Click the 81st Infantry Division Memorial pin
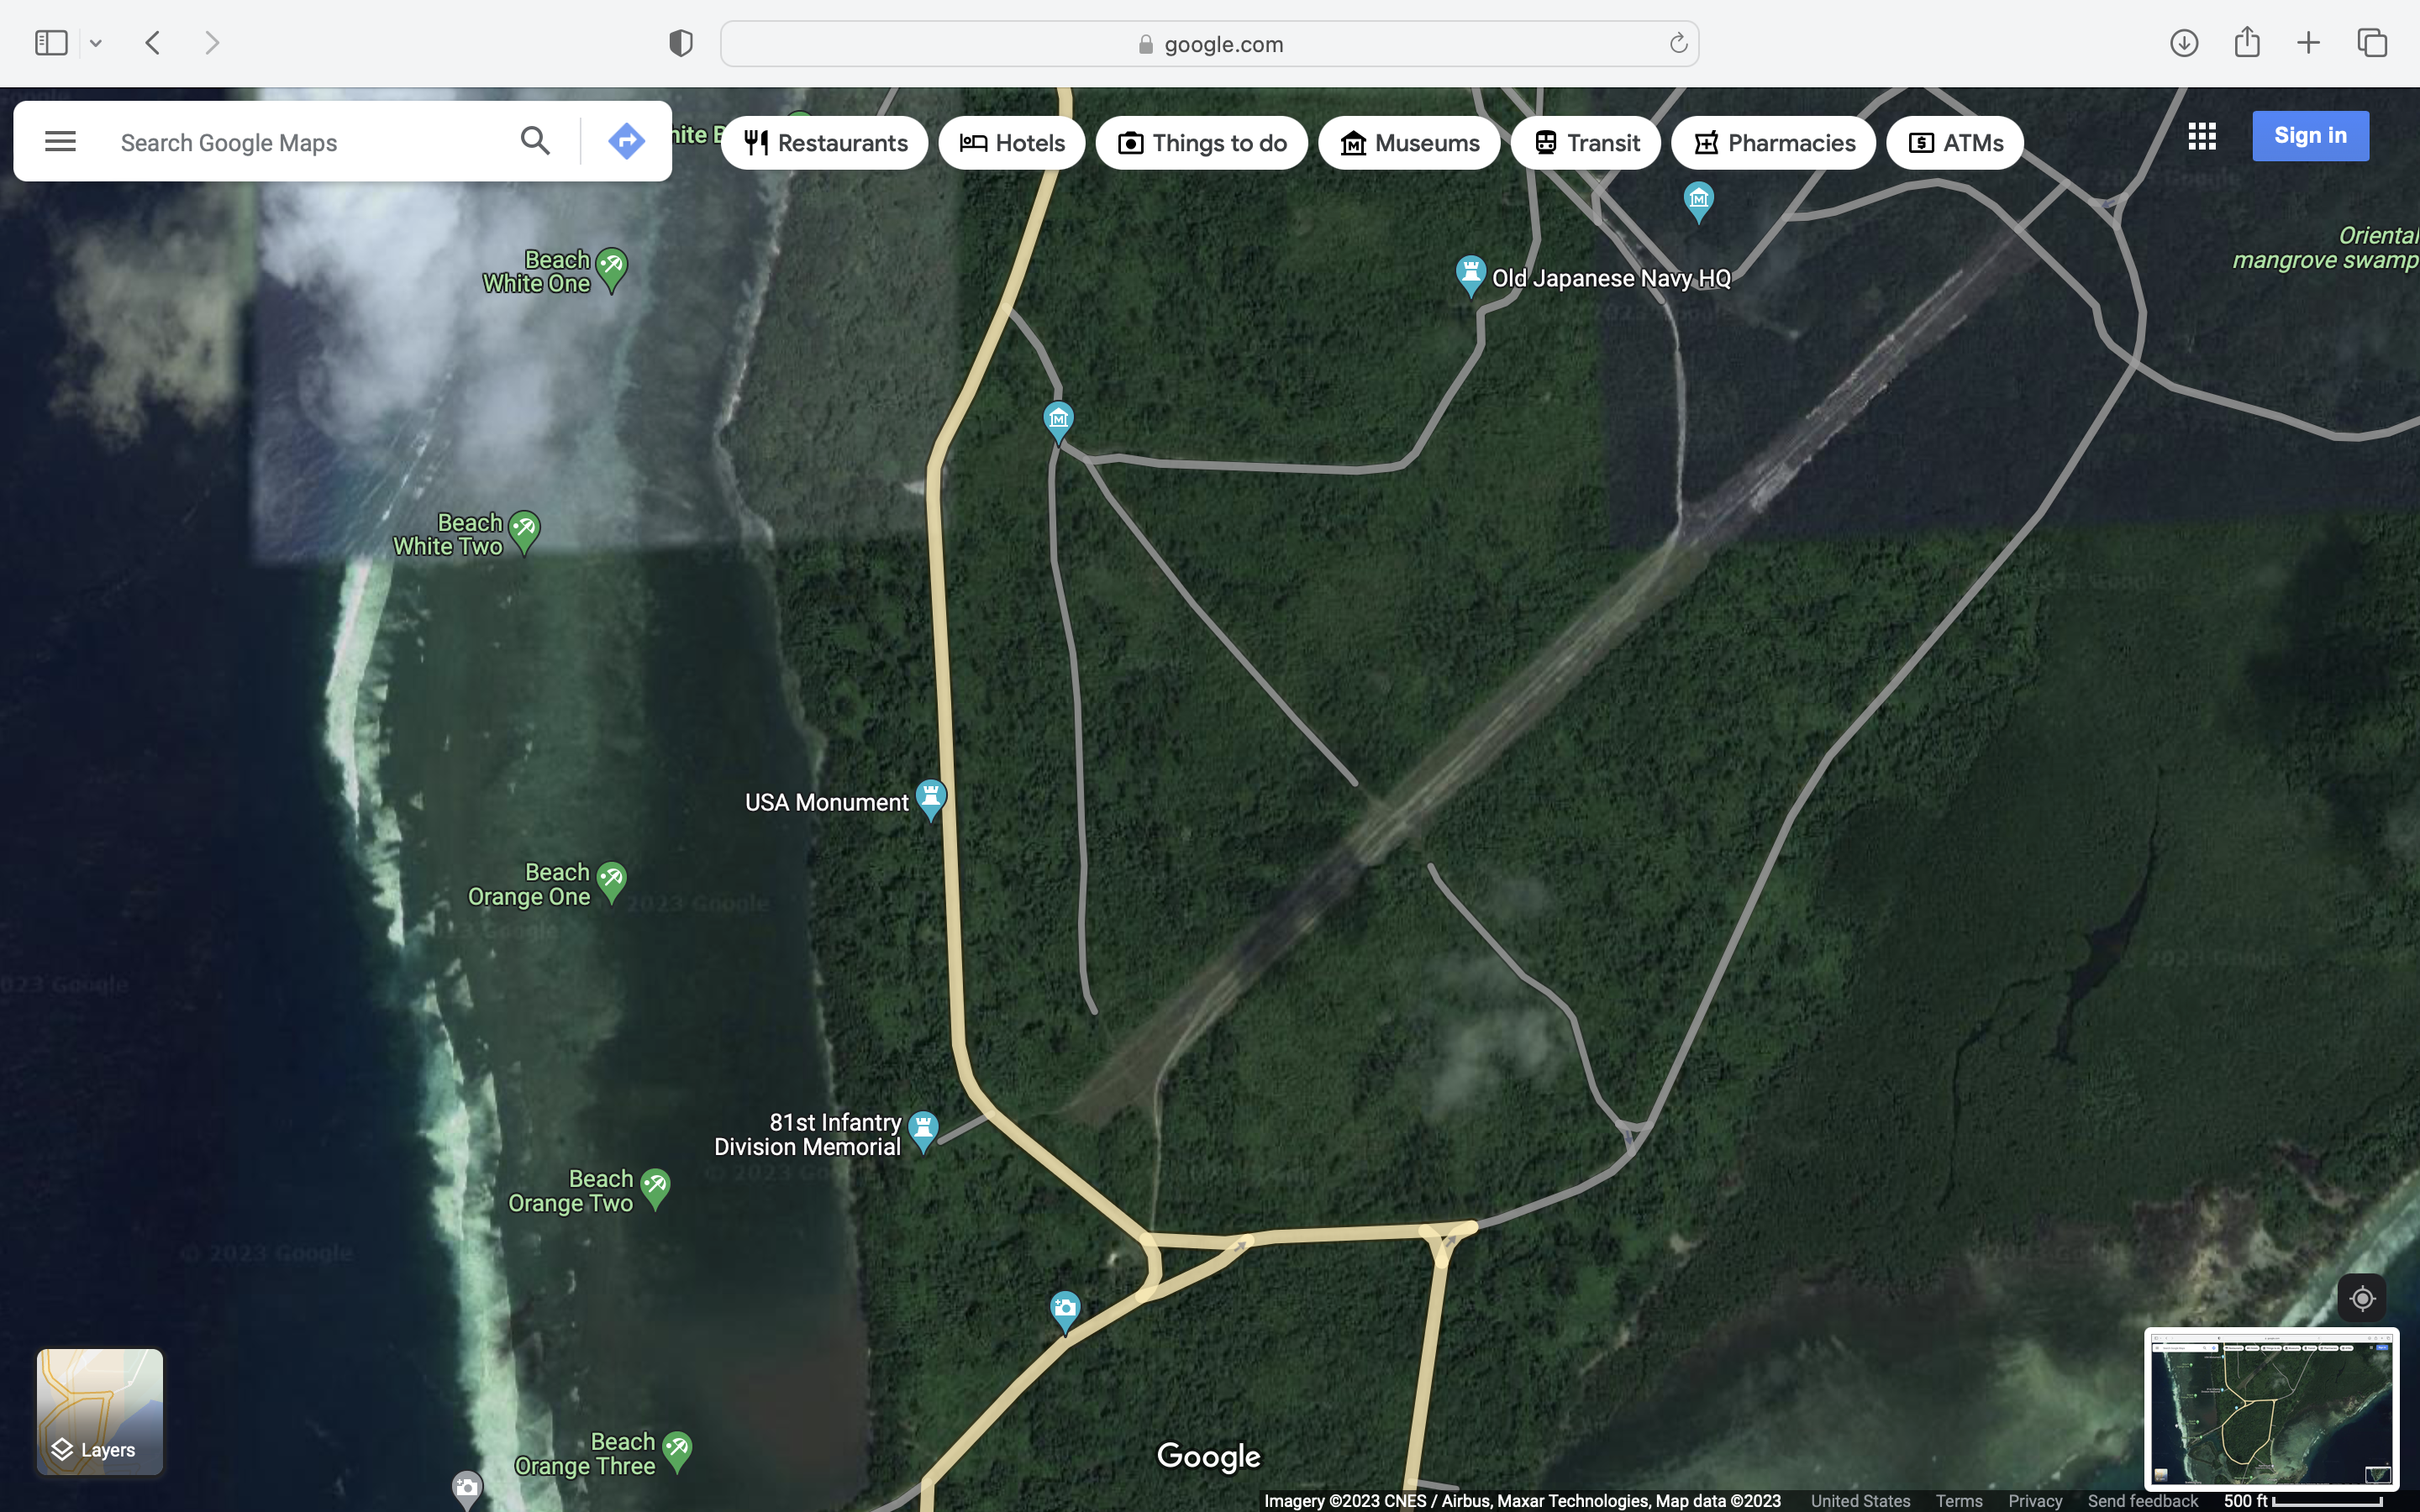2420x1512 pixels. click(923, 1130)
